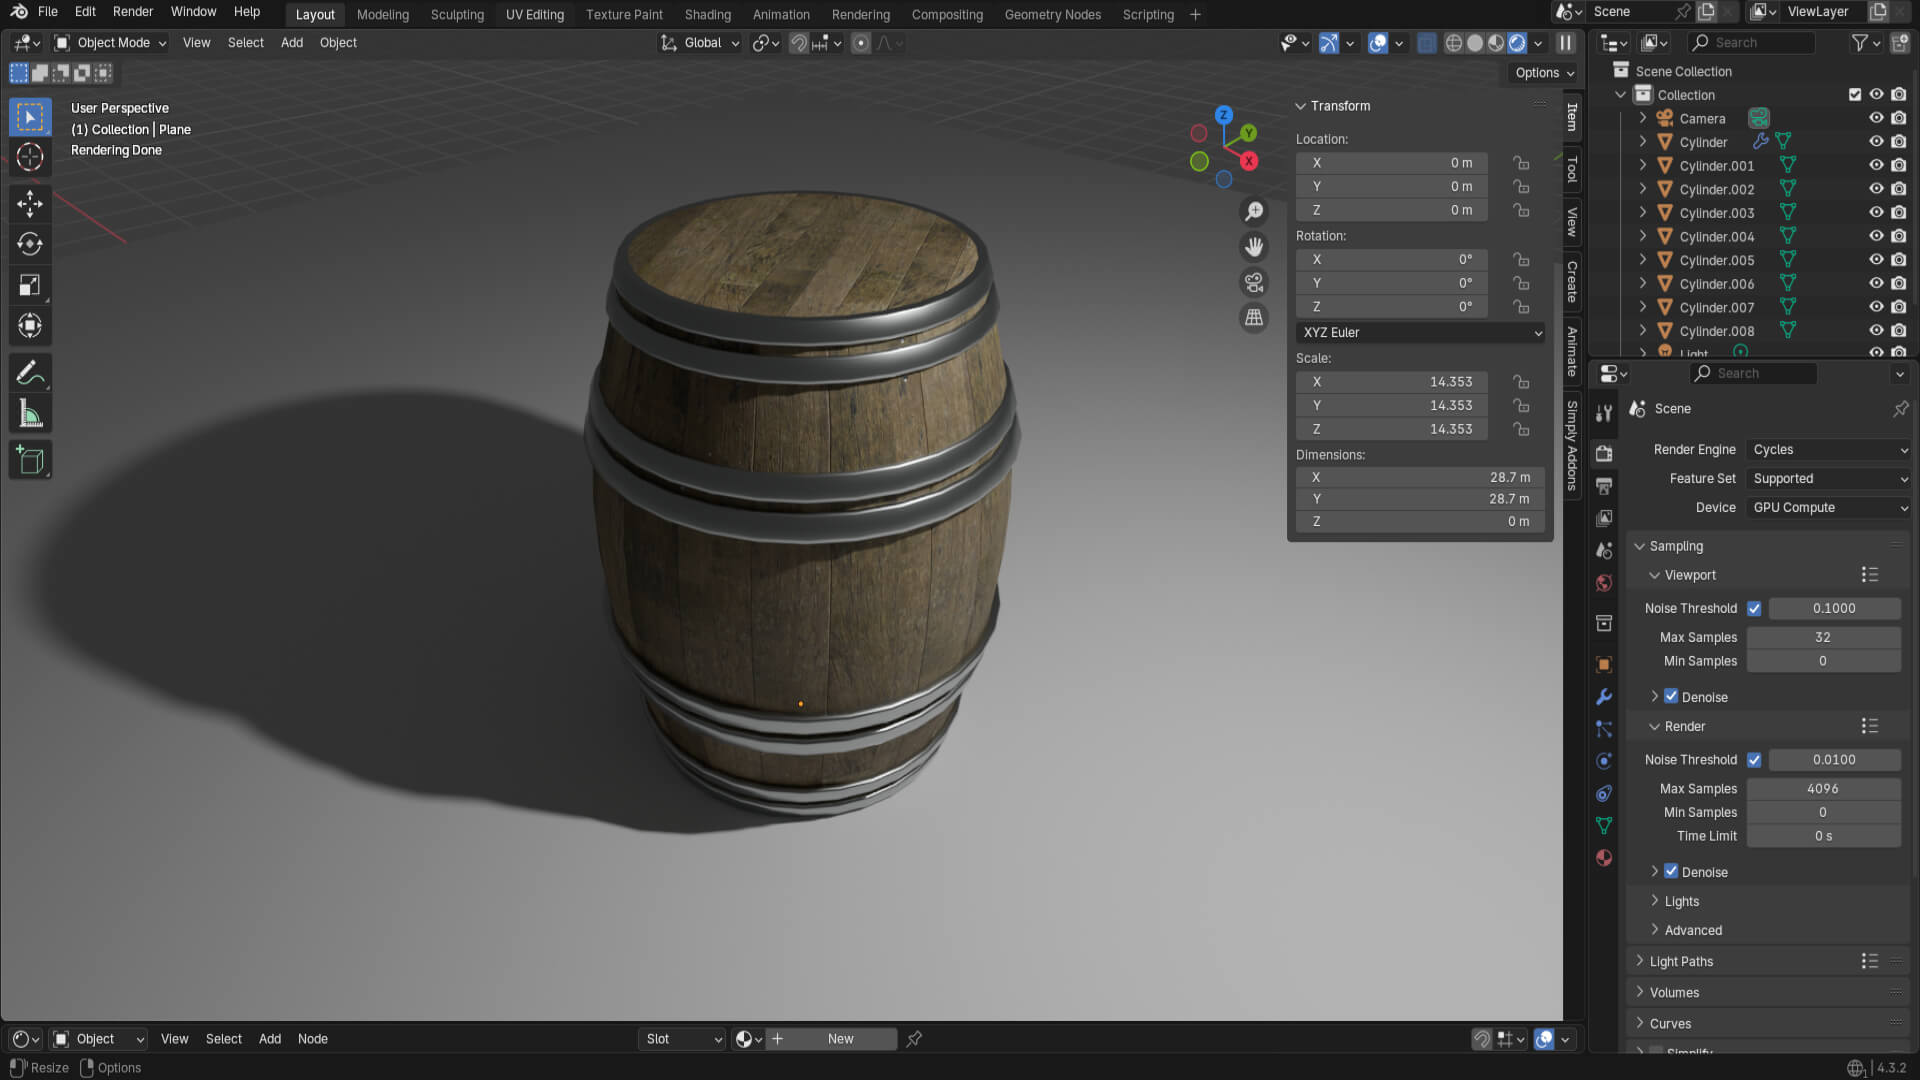Viewport: 1920px width, 1080px height.
Task: Open the Modifiers properties wrench tab
Action: 1604,697
